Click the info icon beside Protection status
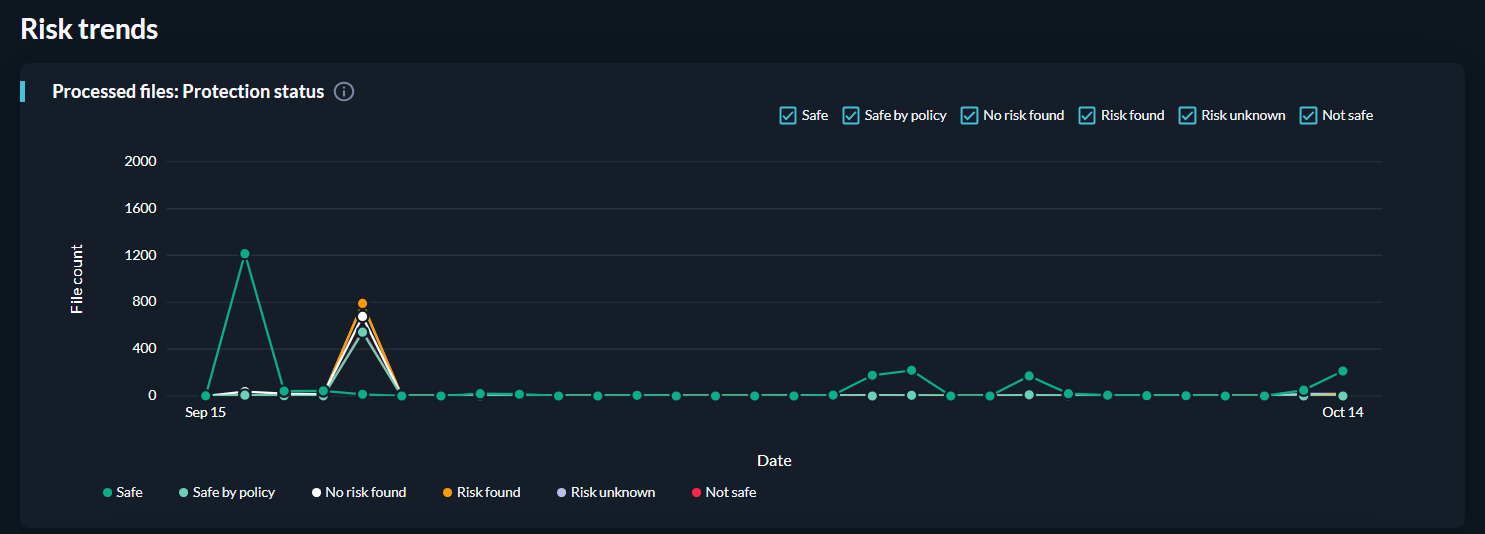 coord(344,92)
